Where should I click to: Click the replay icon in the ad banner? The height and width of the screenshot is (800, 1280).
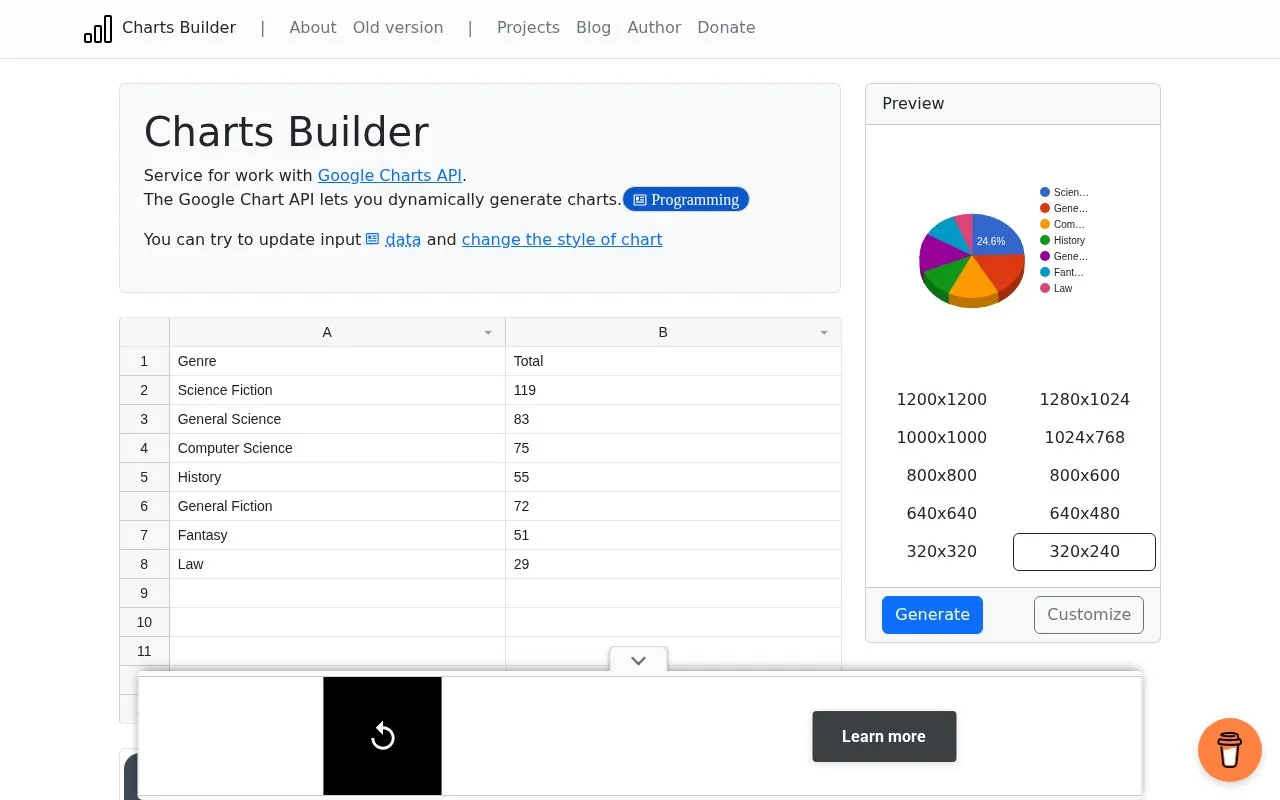click(x=382, y=737)
